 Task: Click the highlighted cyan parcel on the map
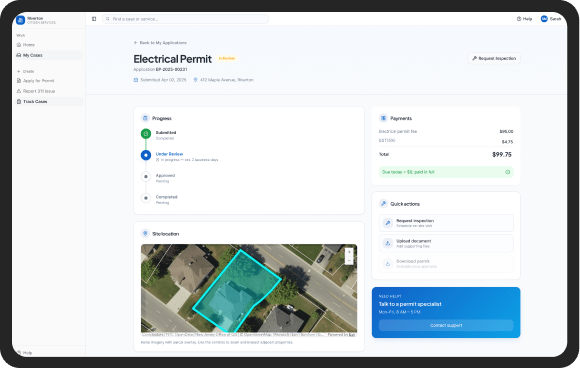tap(237, 290)
